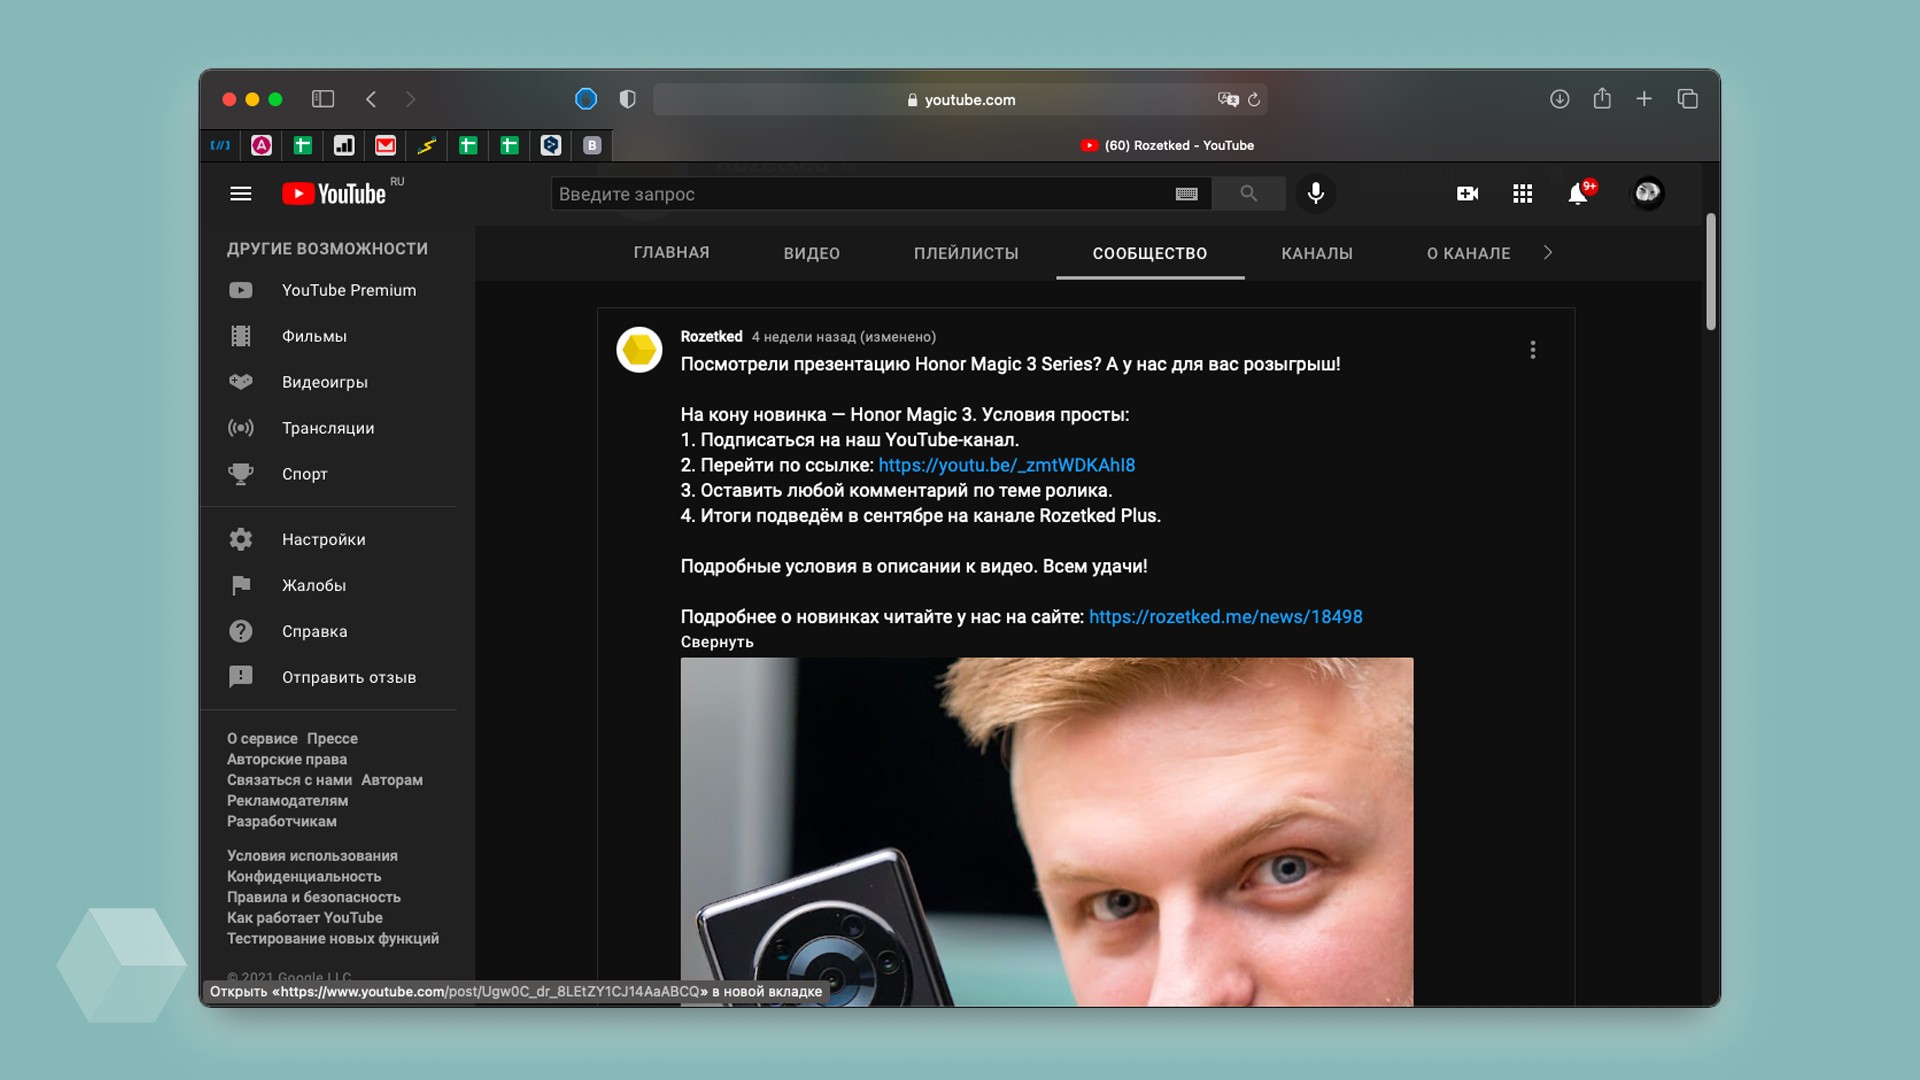Switch to the pinned Gmail-style red envelope tab
The height and width of the screenshot is (1080, 1920).
click(385, 146)
